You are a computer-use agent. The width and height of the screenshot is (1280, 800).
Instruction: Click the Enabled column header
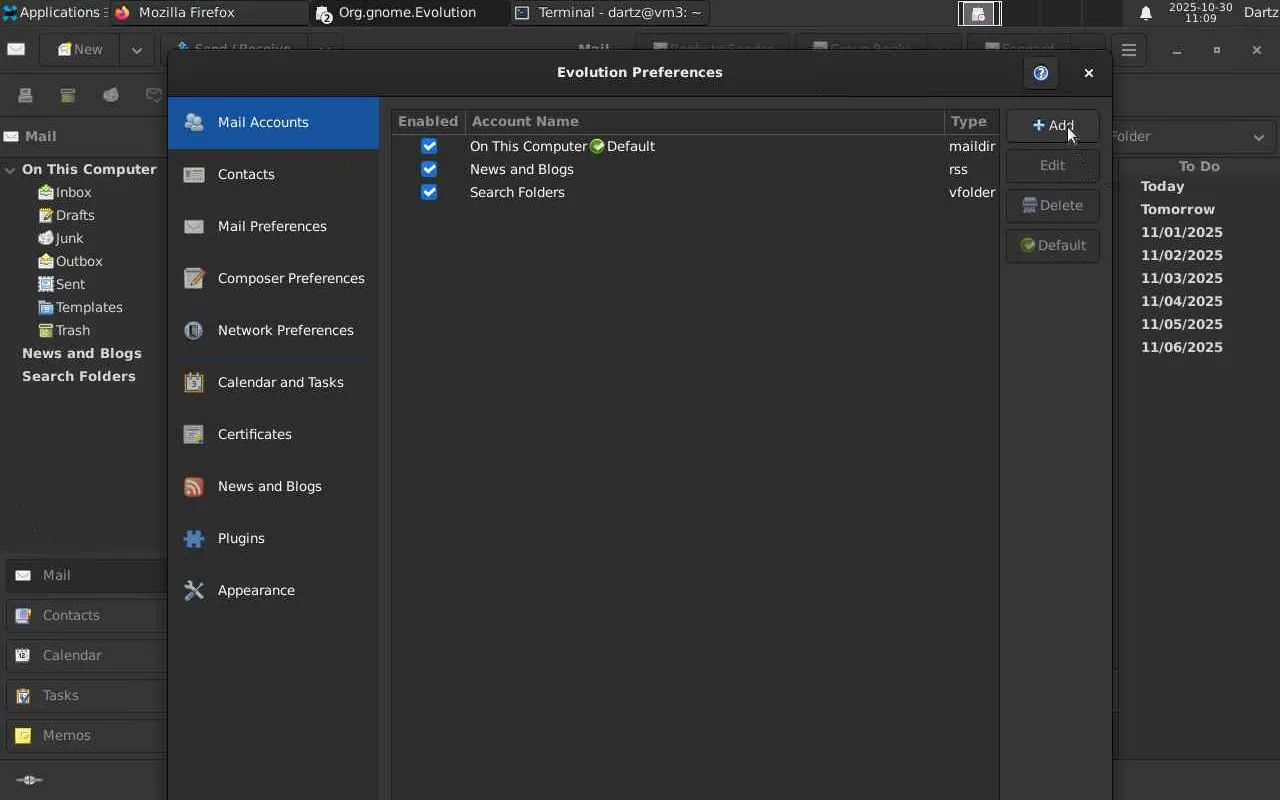pos(428,121)
